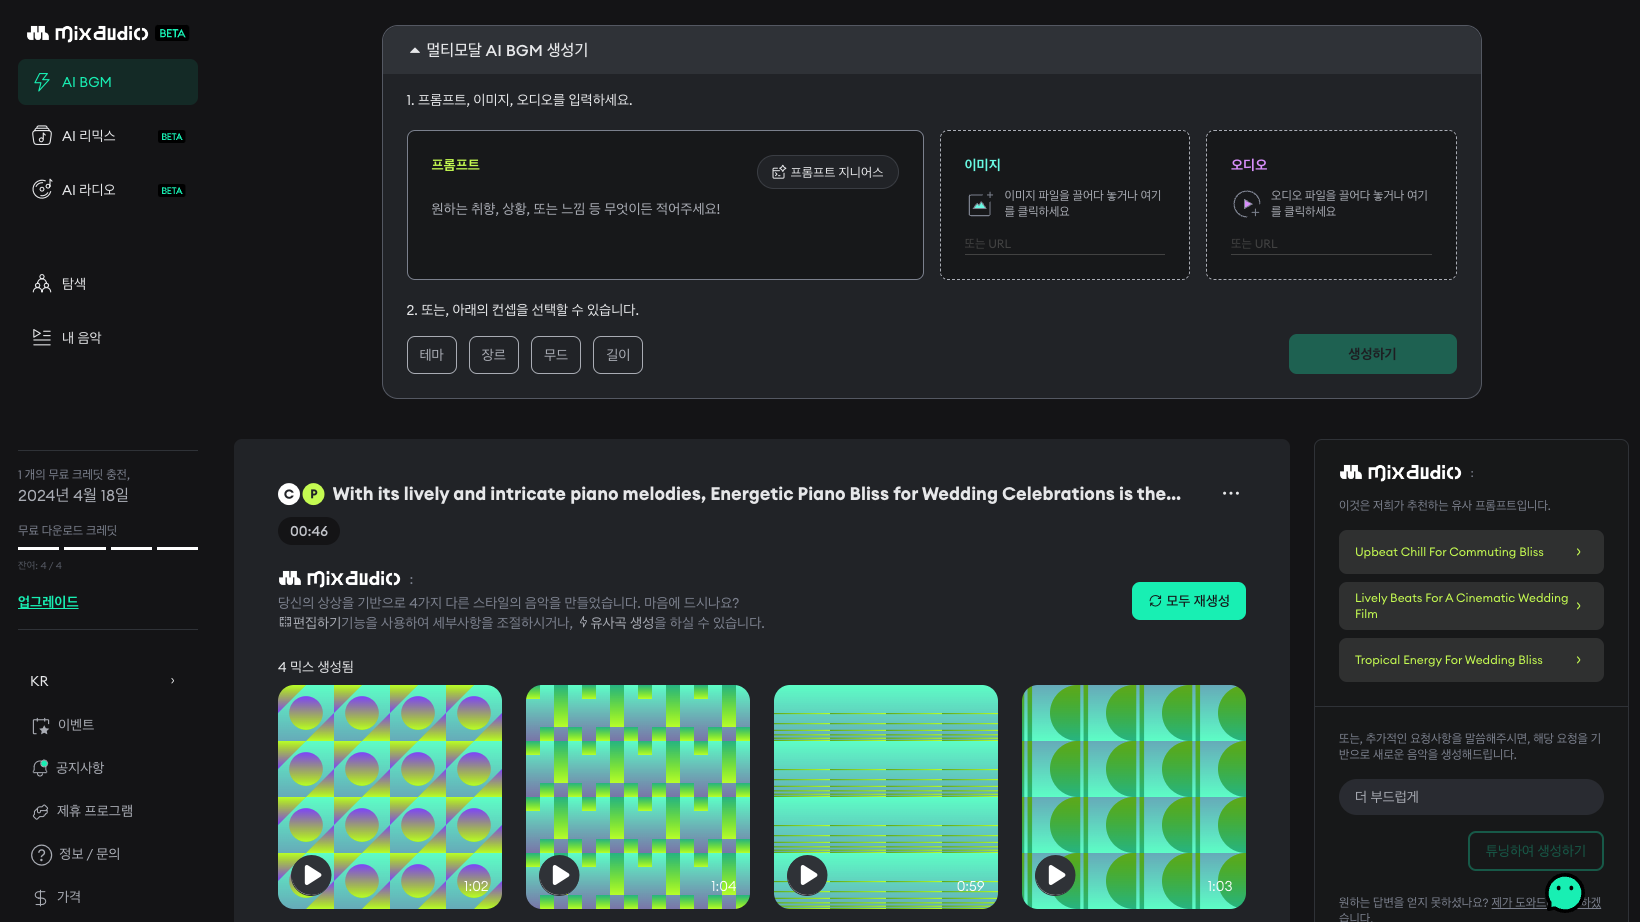
Task: Open the 내 음악 playlist icon
Action: 42,338
